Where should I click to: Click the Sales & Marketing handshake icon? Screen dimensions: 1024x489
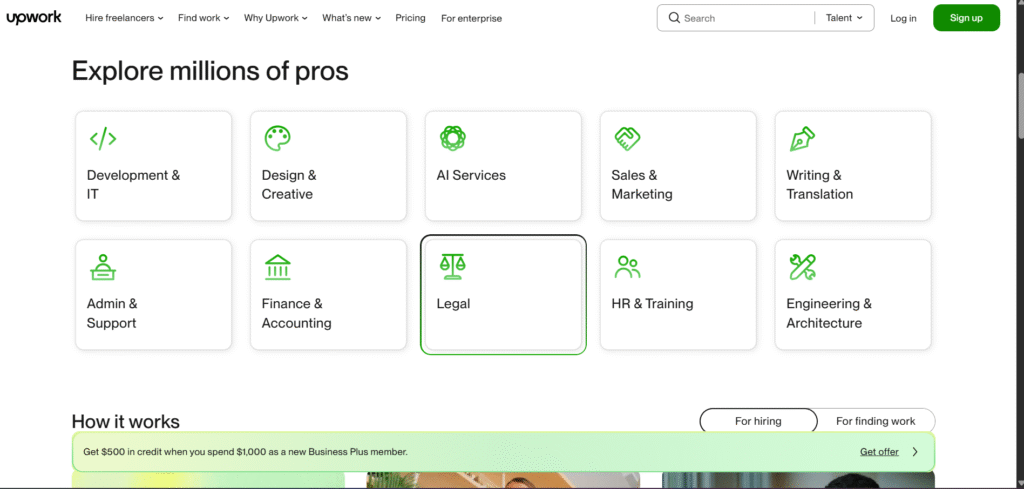click(x=627, y=138)
